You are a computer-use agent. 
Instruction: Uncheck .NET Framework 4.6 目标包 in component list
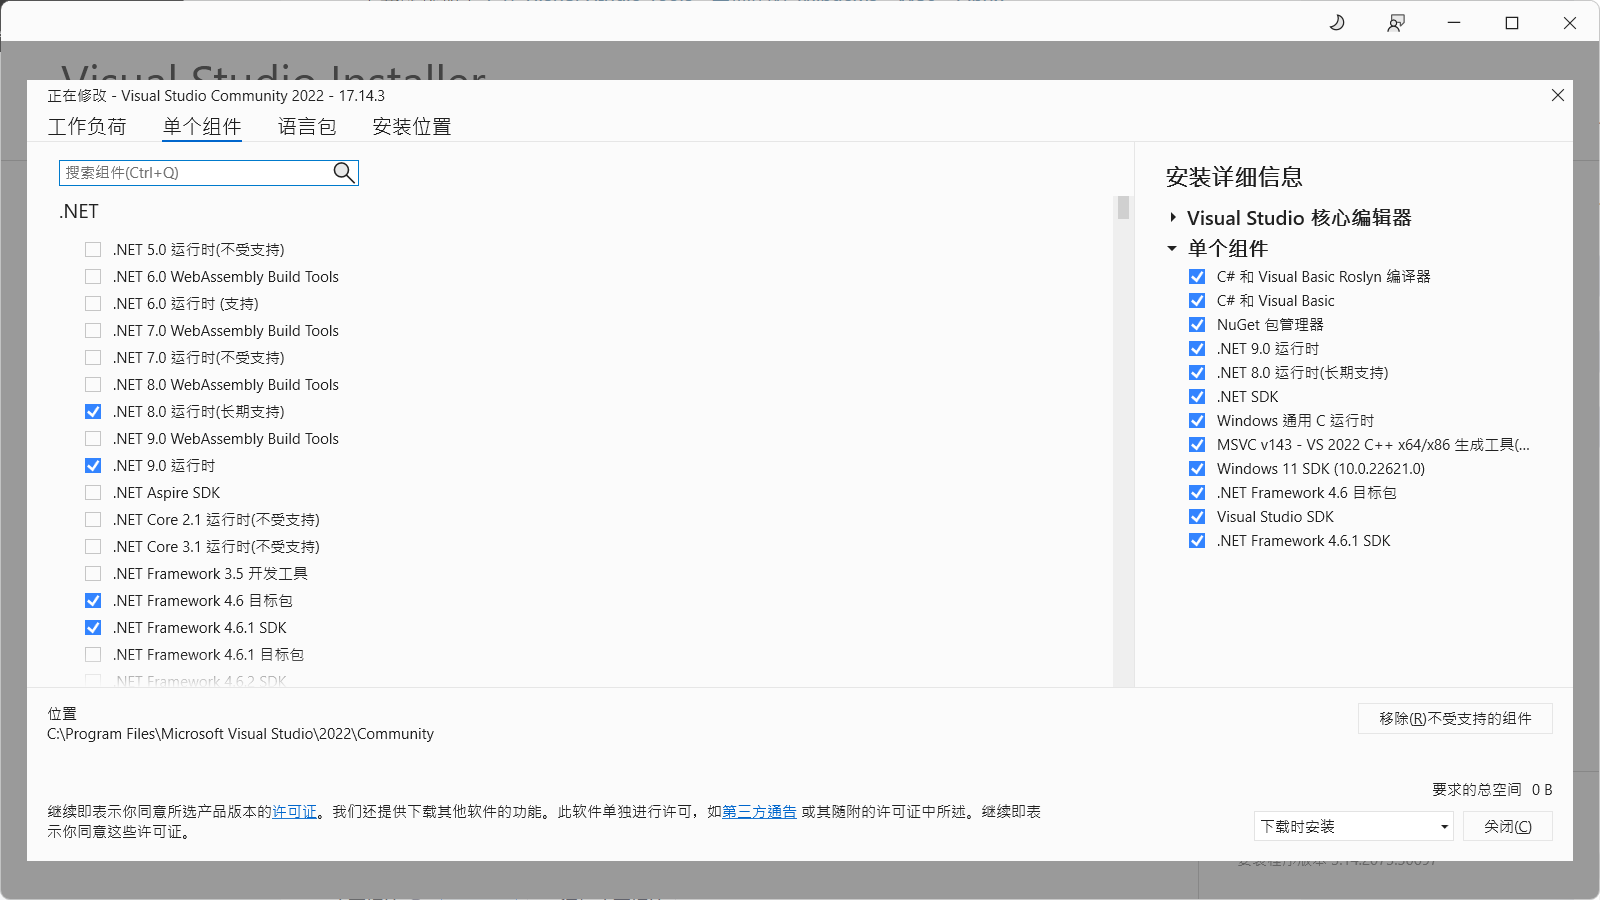[93, 600]
